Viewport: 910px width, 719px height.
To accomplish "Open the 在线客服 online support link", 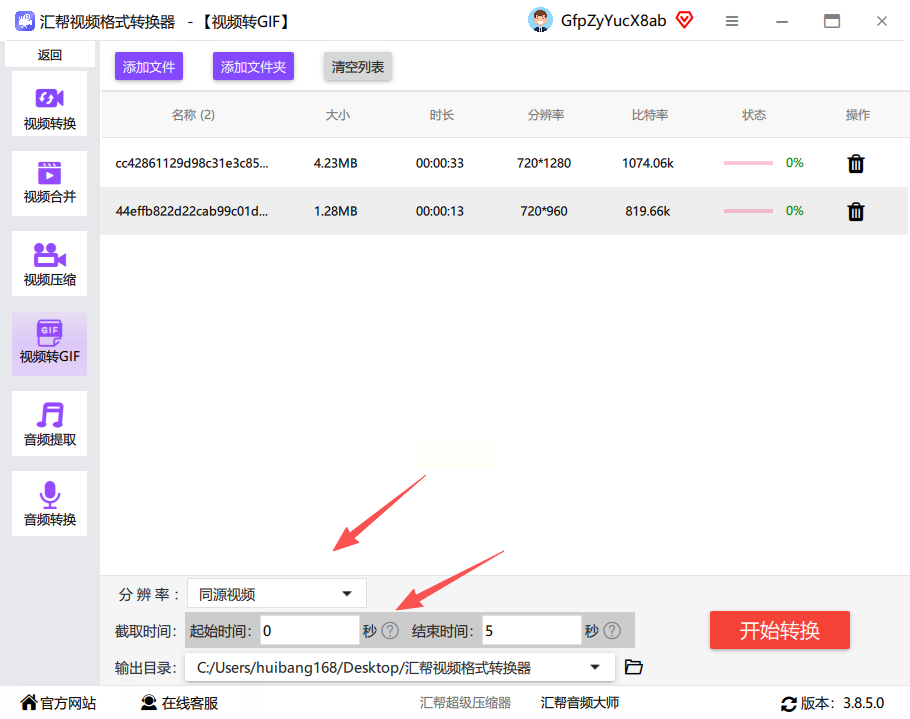I will [x=179, y=703].
